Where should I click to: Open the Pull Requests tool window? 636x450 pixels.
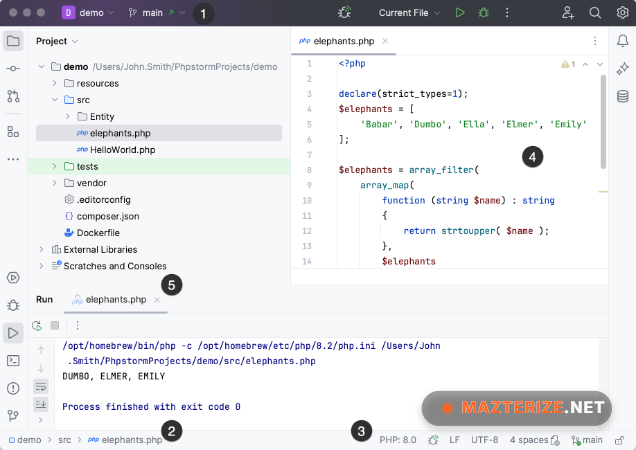pos(13,96)
